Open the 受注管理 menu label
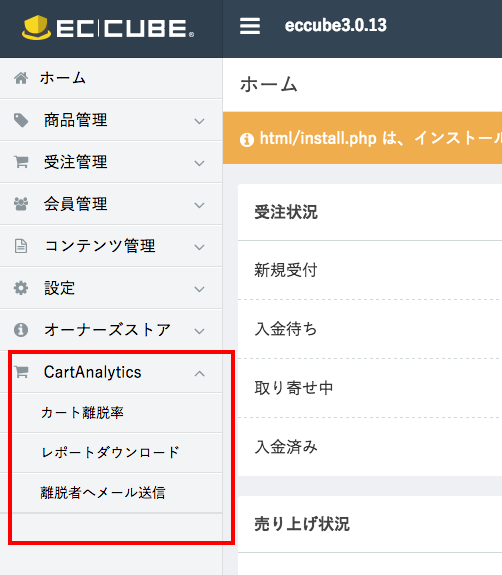Viewport: 502px width, 575px height. tap(76, 162)
